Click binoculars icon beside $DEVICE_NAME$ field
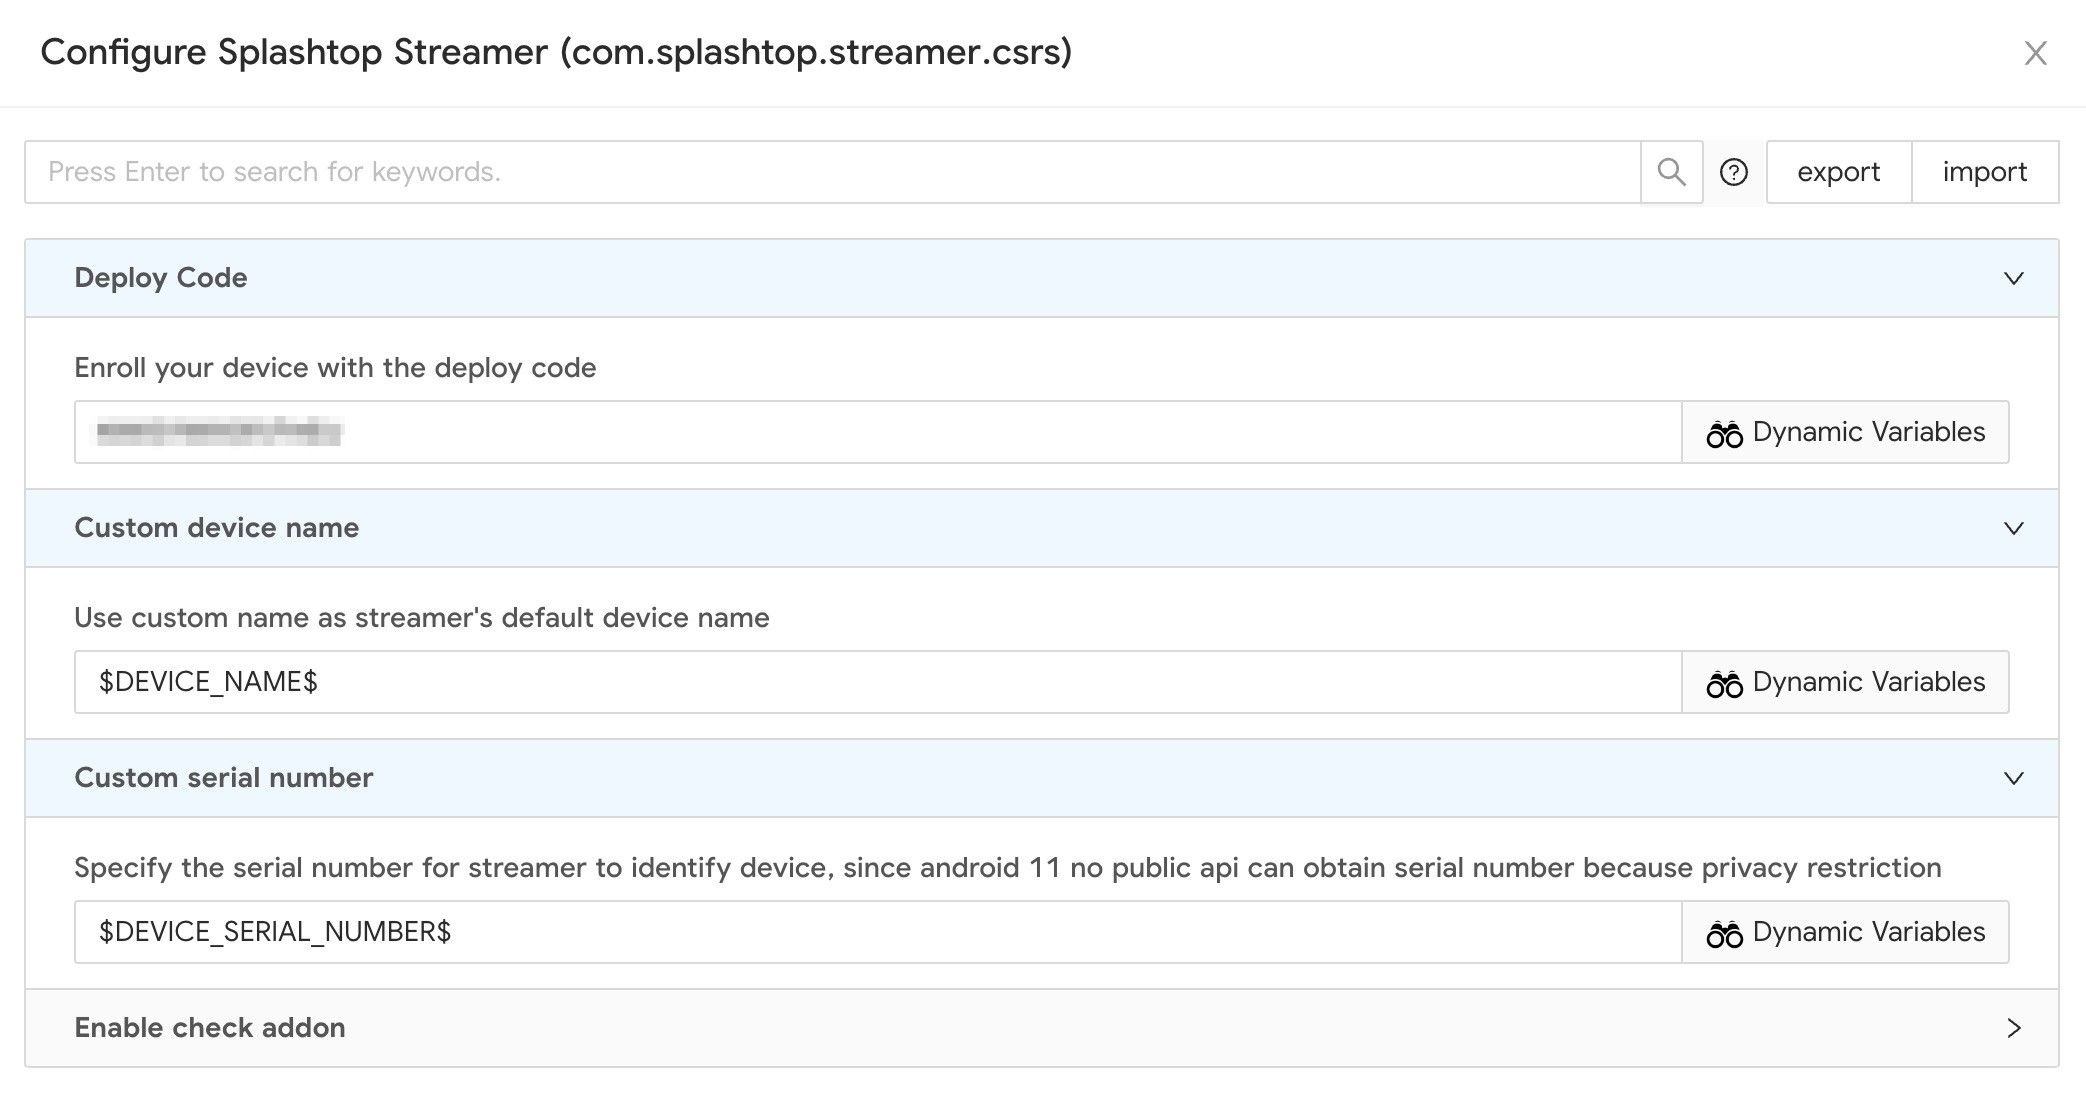Screen dimensions: 2086x1093 (x=1724, y=683)
